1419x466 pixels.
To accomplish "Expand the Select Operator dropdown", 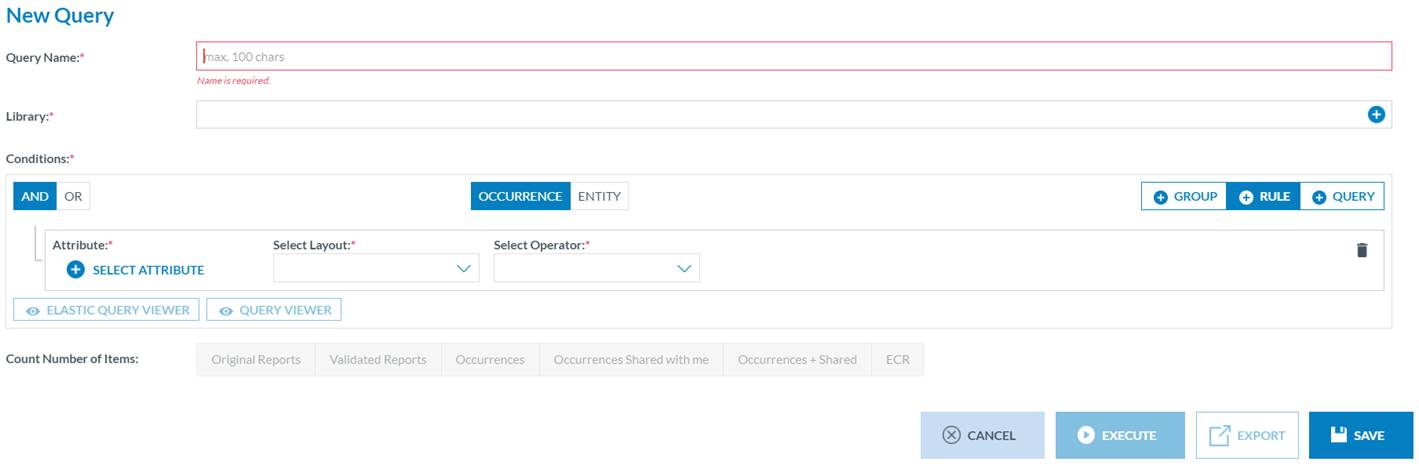I will (597, 268).
